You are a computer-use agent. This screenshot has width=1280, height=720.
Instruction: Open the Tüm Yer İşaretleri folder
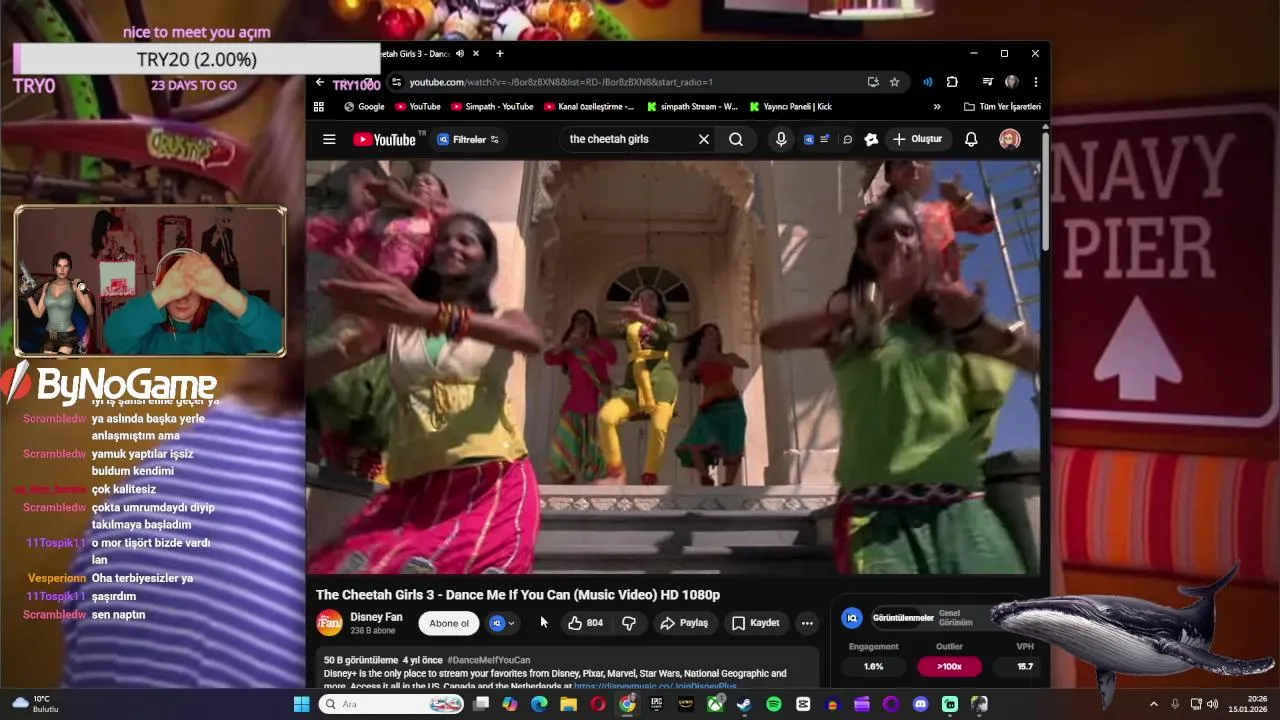click(1002, 106)
